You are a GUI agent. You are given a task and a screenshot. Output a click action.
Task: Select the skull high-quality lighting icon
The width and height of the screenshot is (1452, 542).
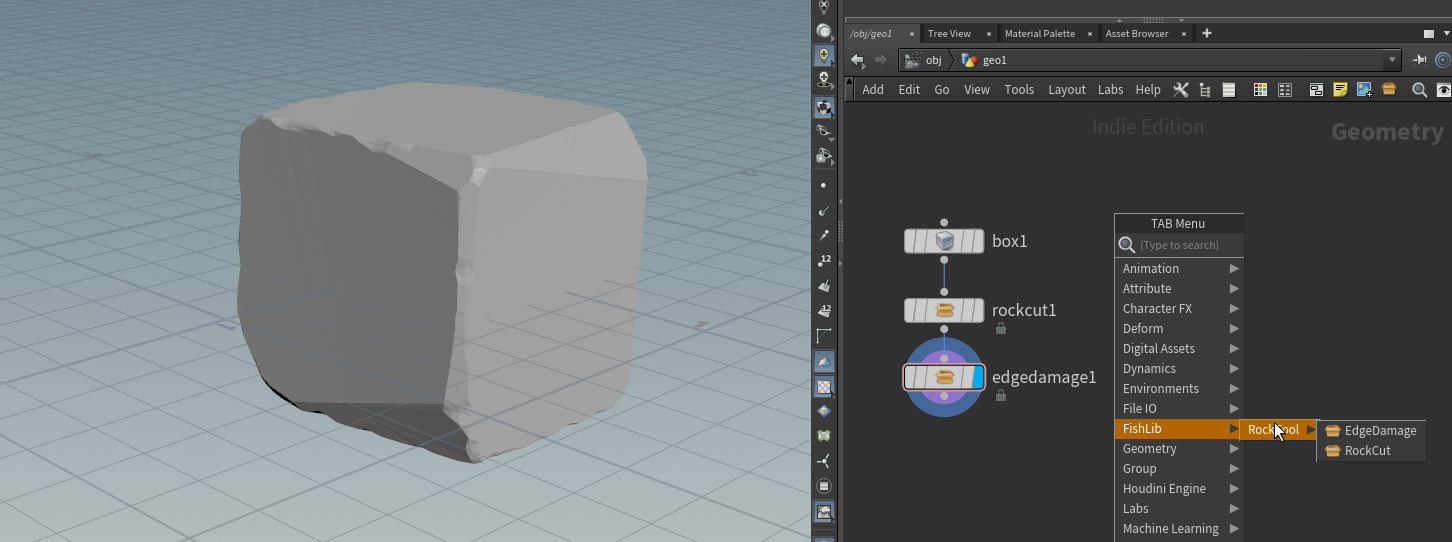824,79
